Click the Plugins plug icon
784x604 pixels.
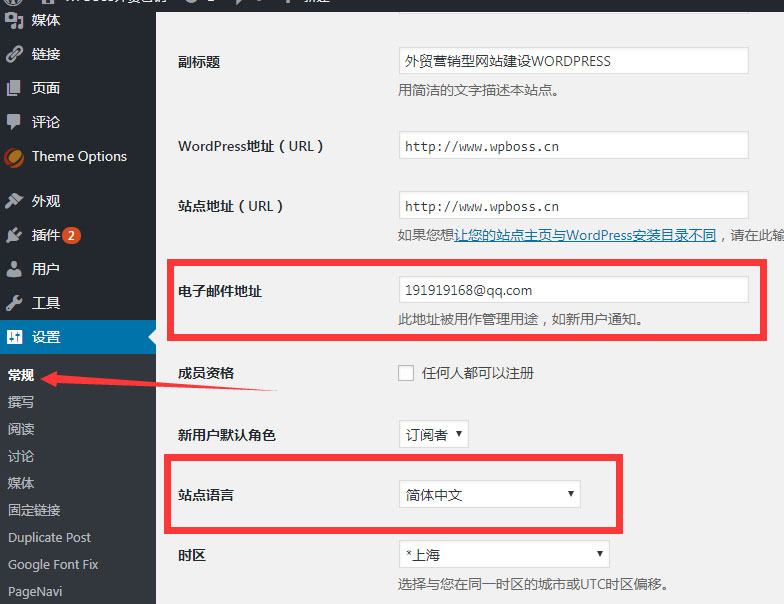click(14, 235)
